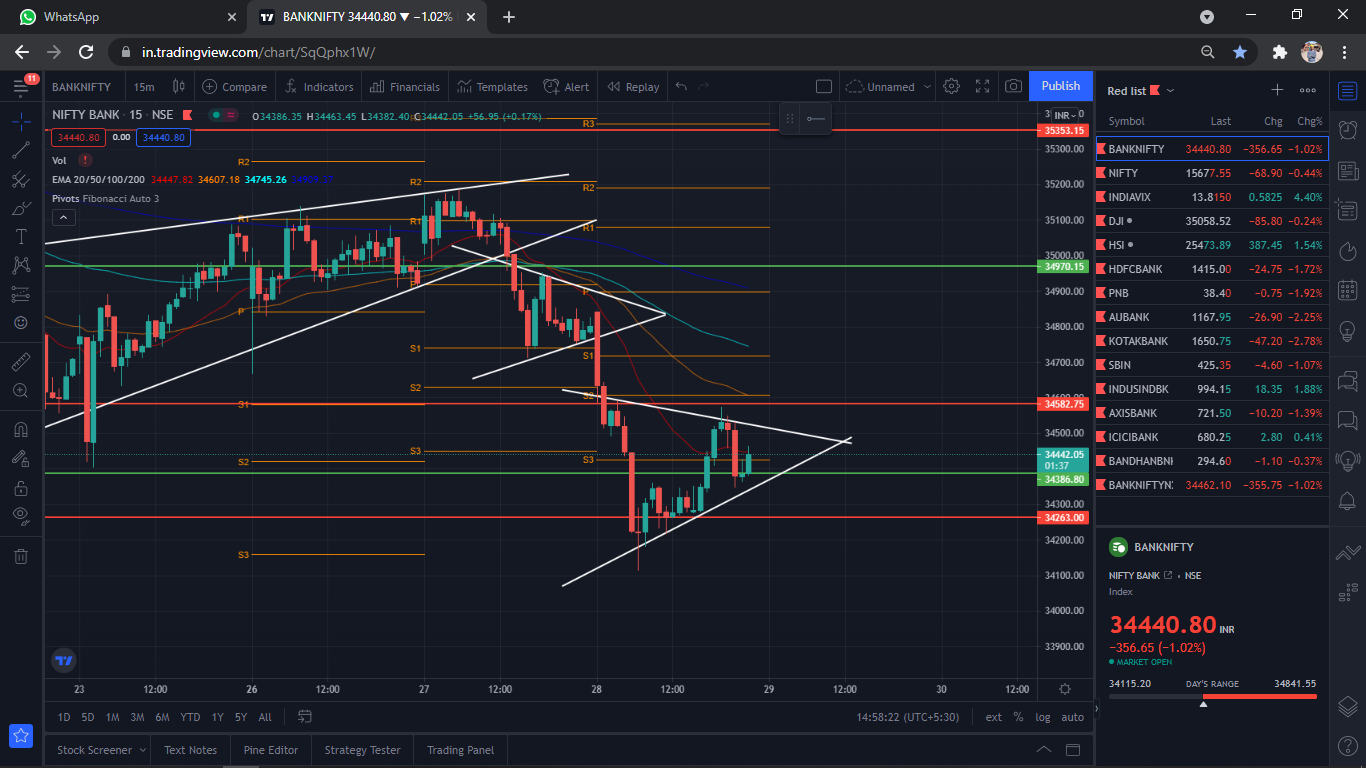Open the chart layout selector

[824, 87]
